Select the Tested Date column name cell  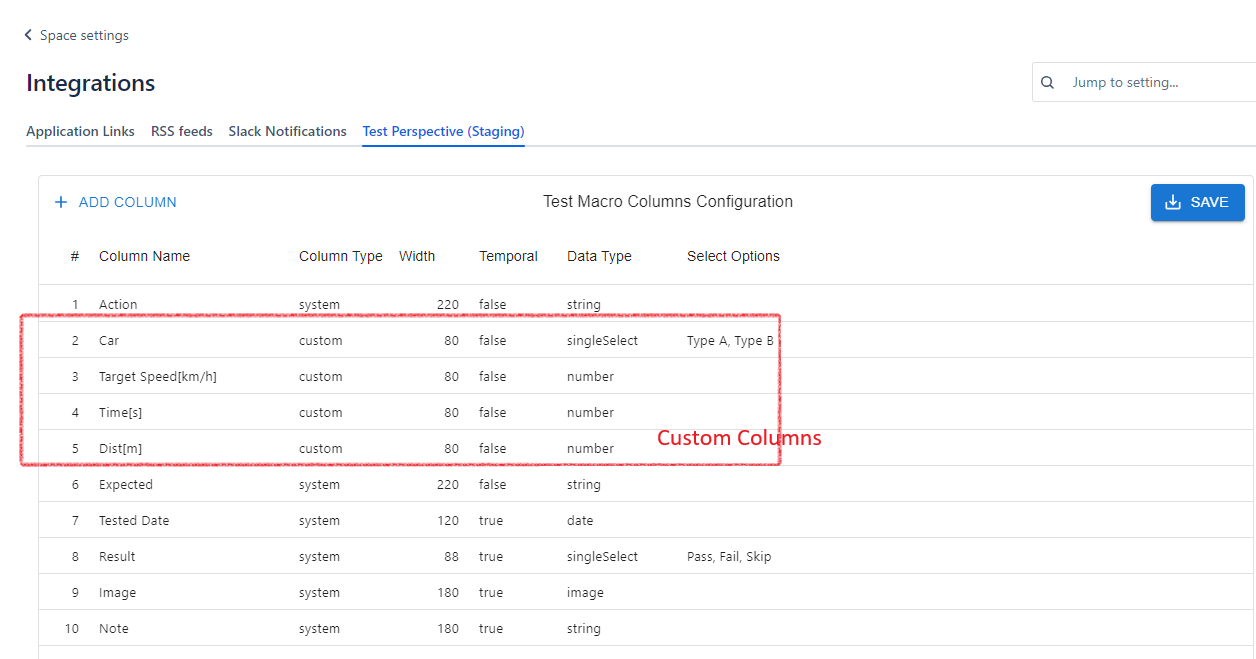pyautogui.click(x=134, y=520)
